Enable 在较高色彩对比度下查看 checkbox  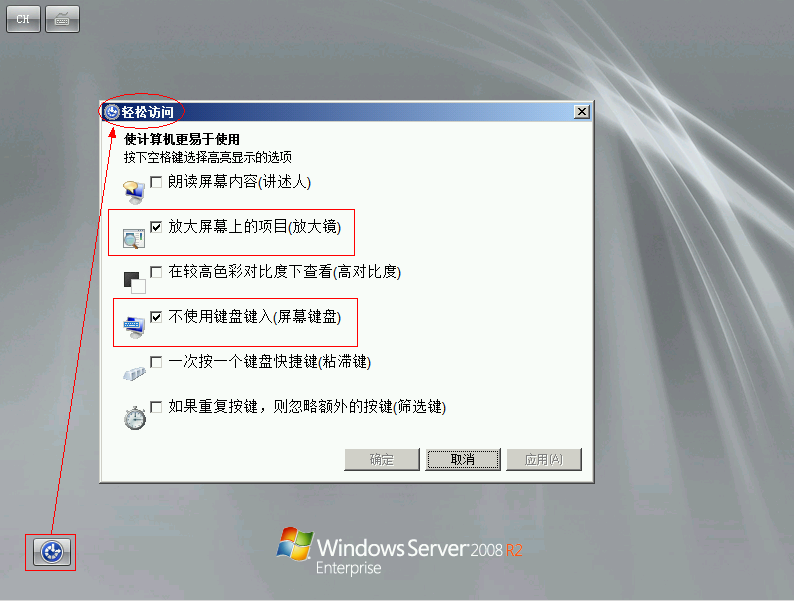pos(156,272)
